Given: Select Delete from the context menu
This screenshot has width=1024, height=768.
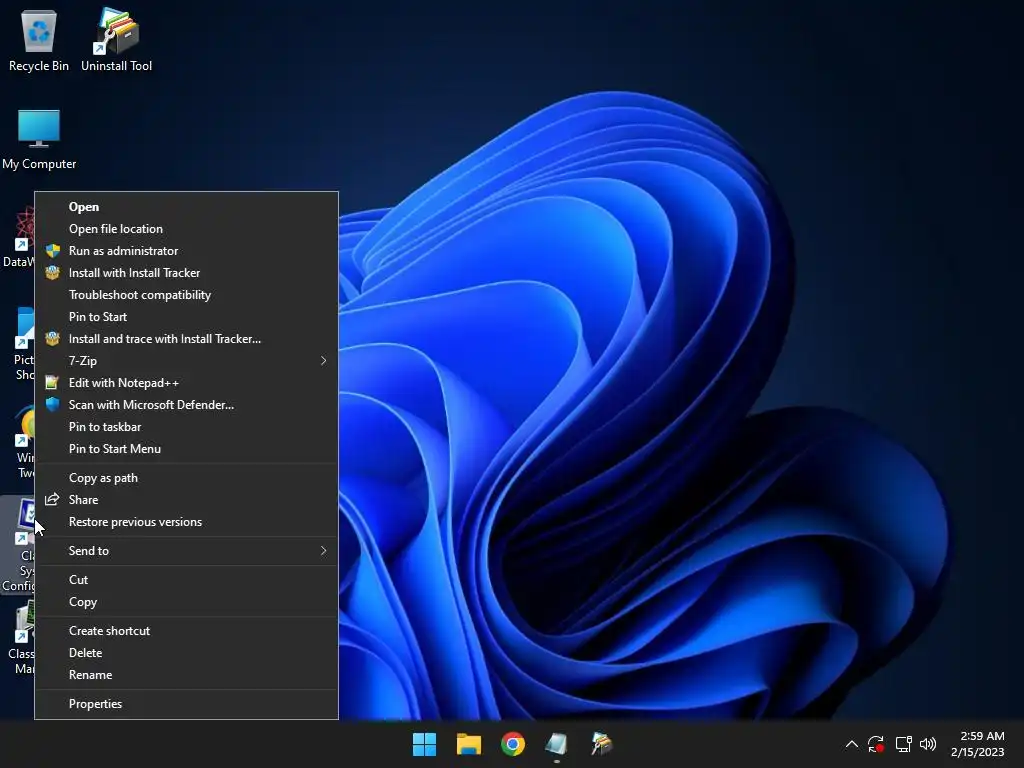Looking at the screenshot, I should [186, 653].
